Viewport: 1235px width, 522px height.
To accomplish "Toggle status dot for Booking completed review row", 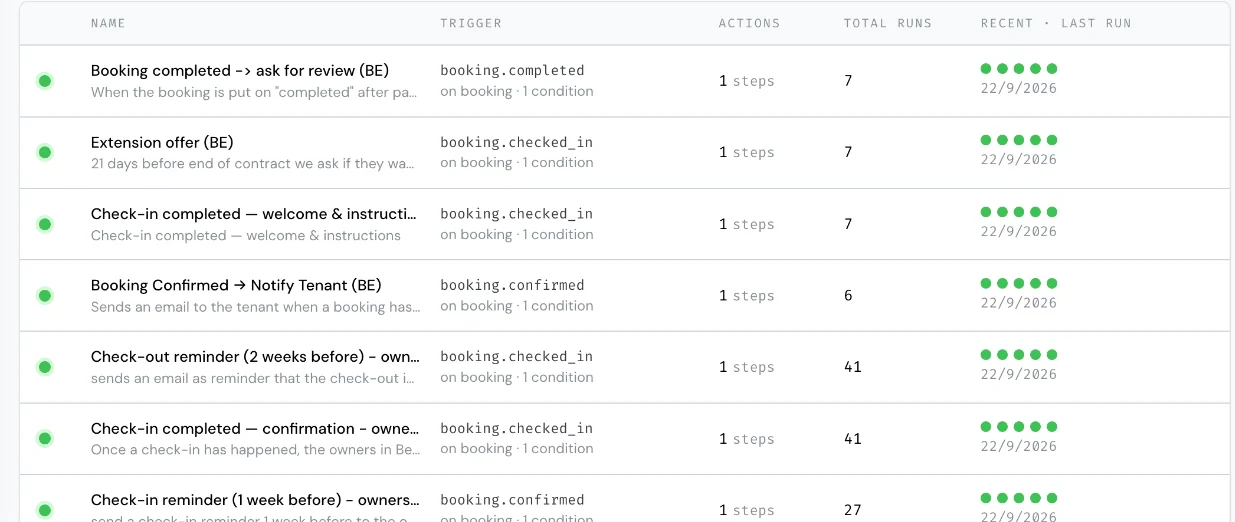I will pyautogui.click(x=45, y=81).
